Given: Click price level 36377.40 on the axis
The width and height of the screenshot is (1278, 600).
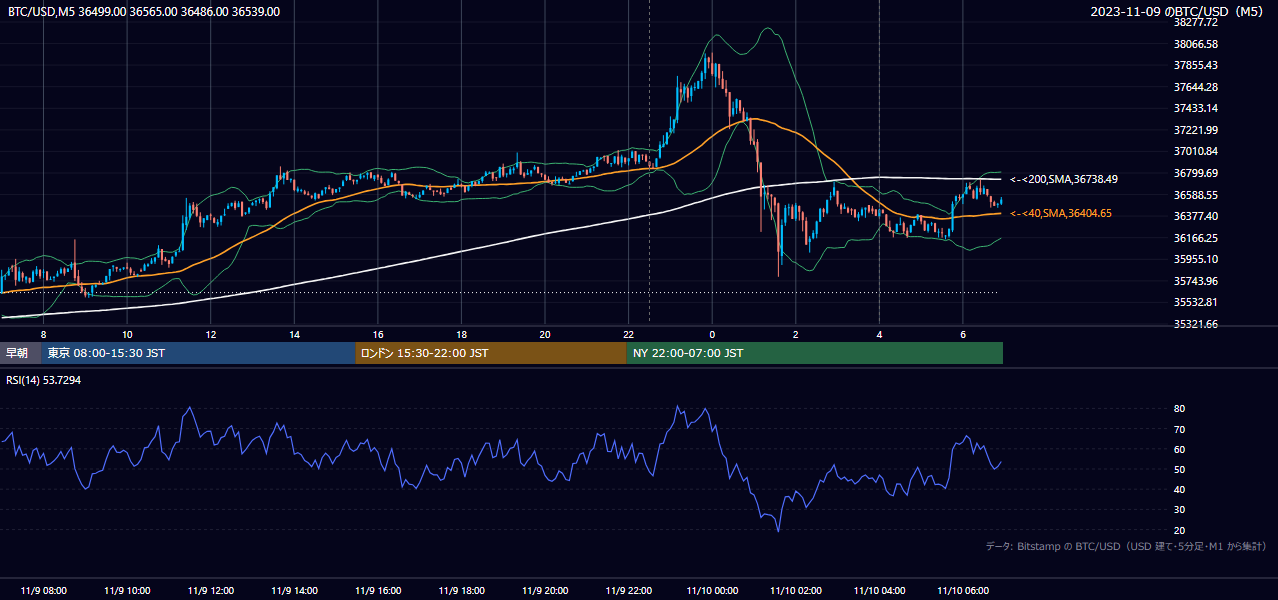Looking at the screenshot, I should coord(1195,216).
